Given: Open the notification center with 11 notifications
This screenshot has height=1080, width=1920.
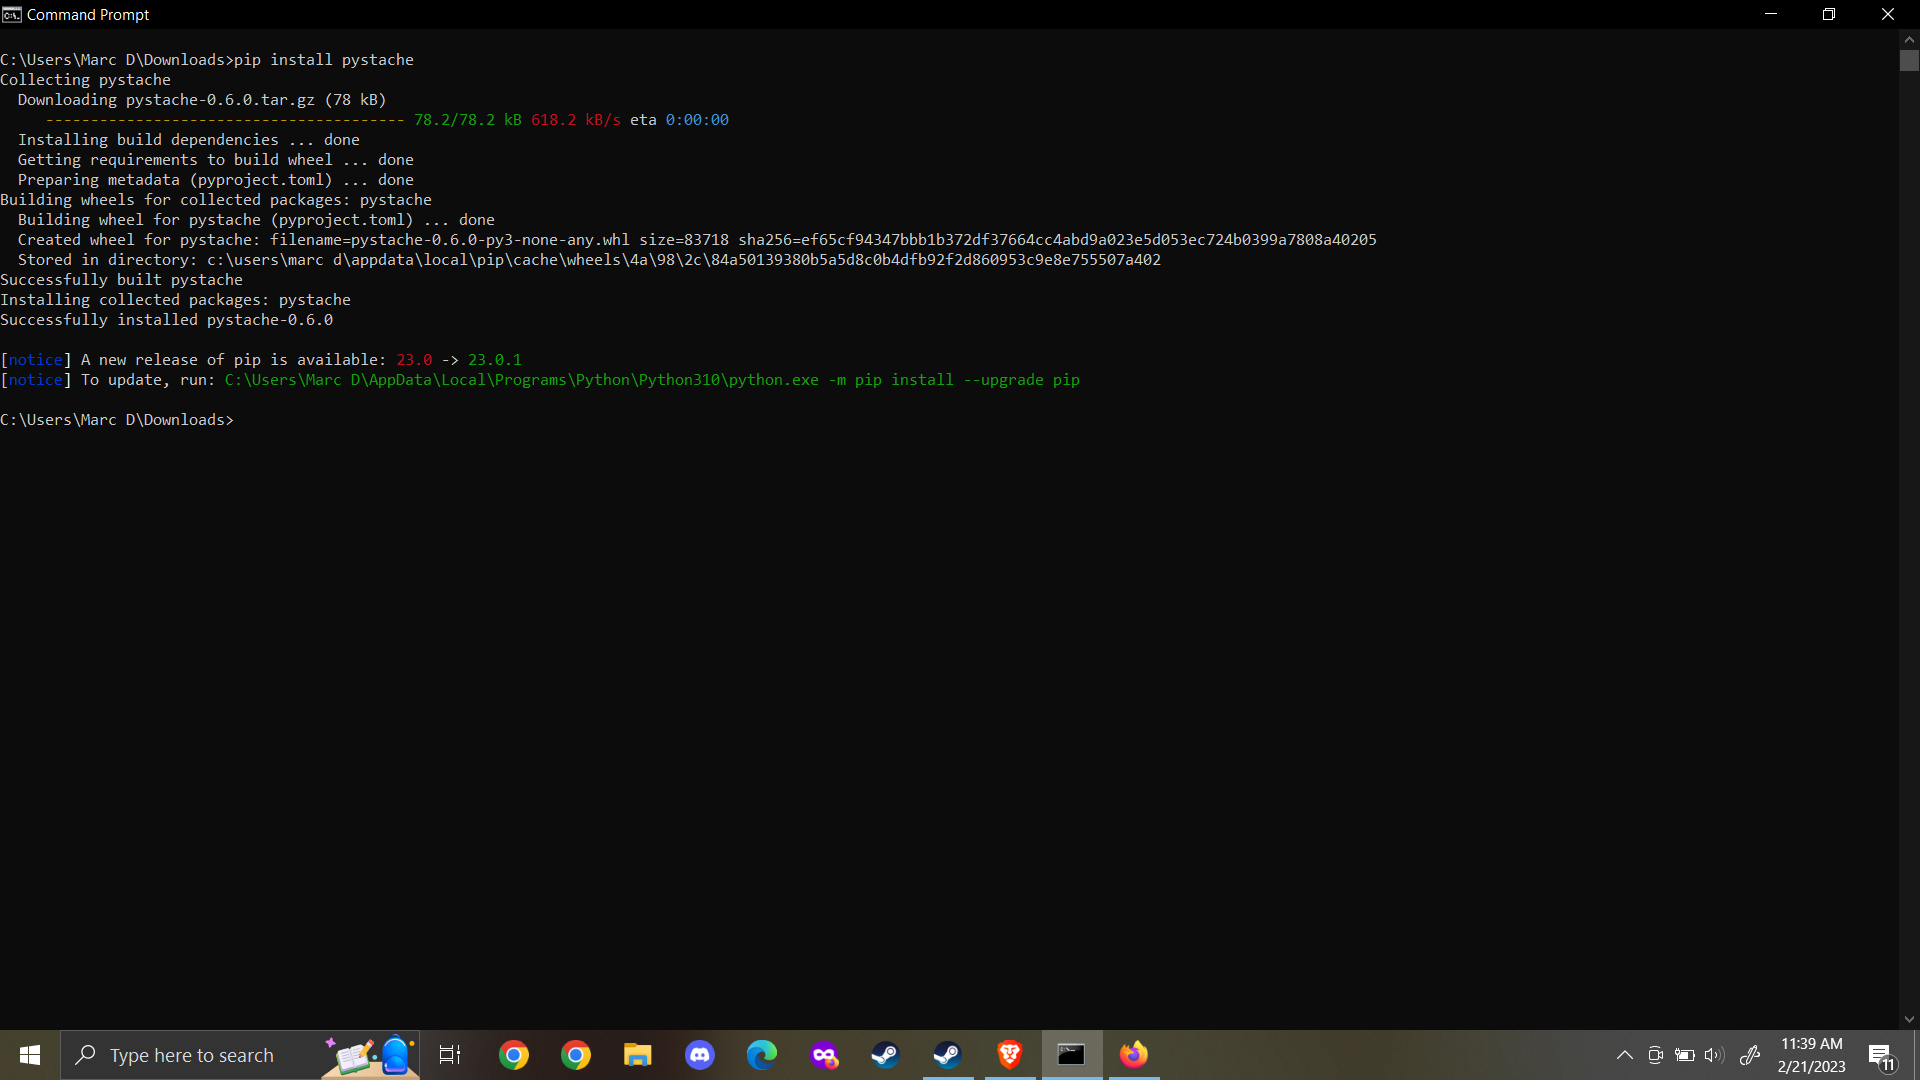Looking at the screenshot, I should (1881, 1056).
